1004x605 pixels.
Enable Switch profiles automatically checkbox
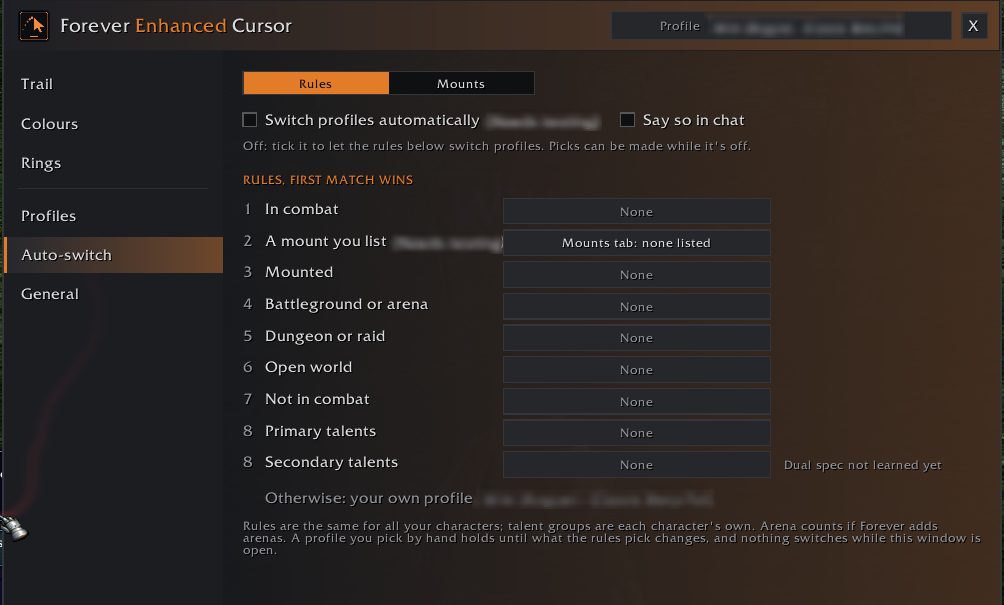coord(250,120)
